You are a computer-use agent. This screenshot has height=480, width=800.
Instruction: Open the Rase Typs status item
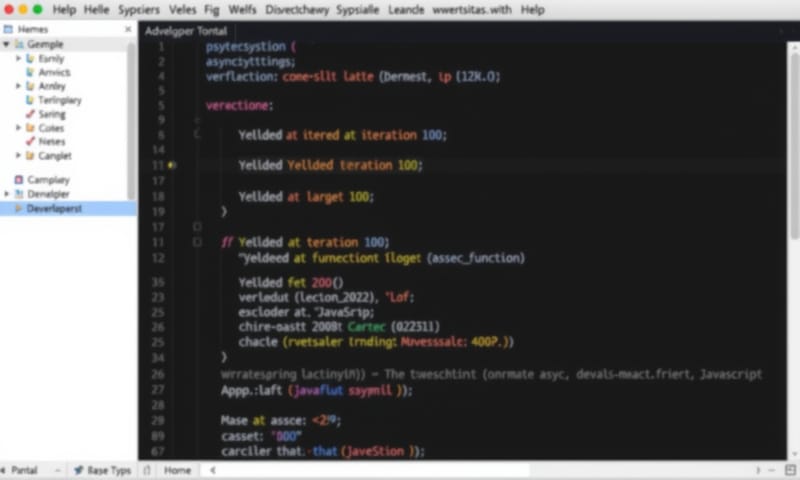pos(109,470)
